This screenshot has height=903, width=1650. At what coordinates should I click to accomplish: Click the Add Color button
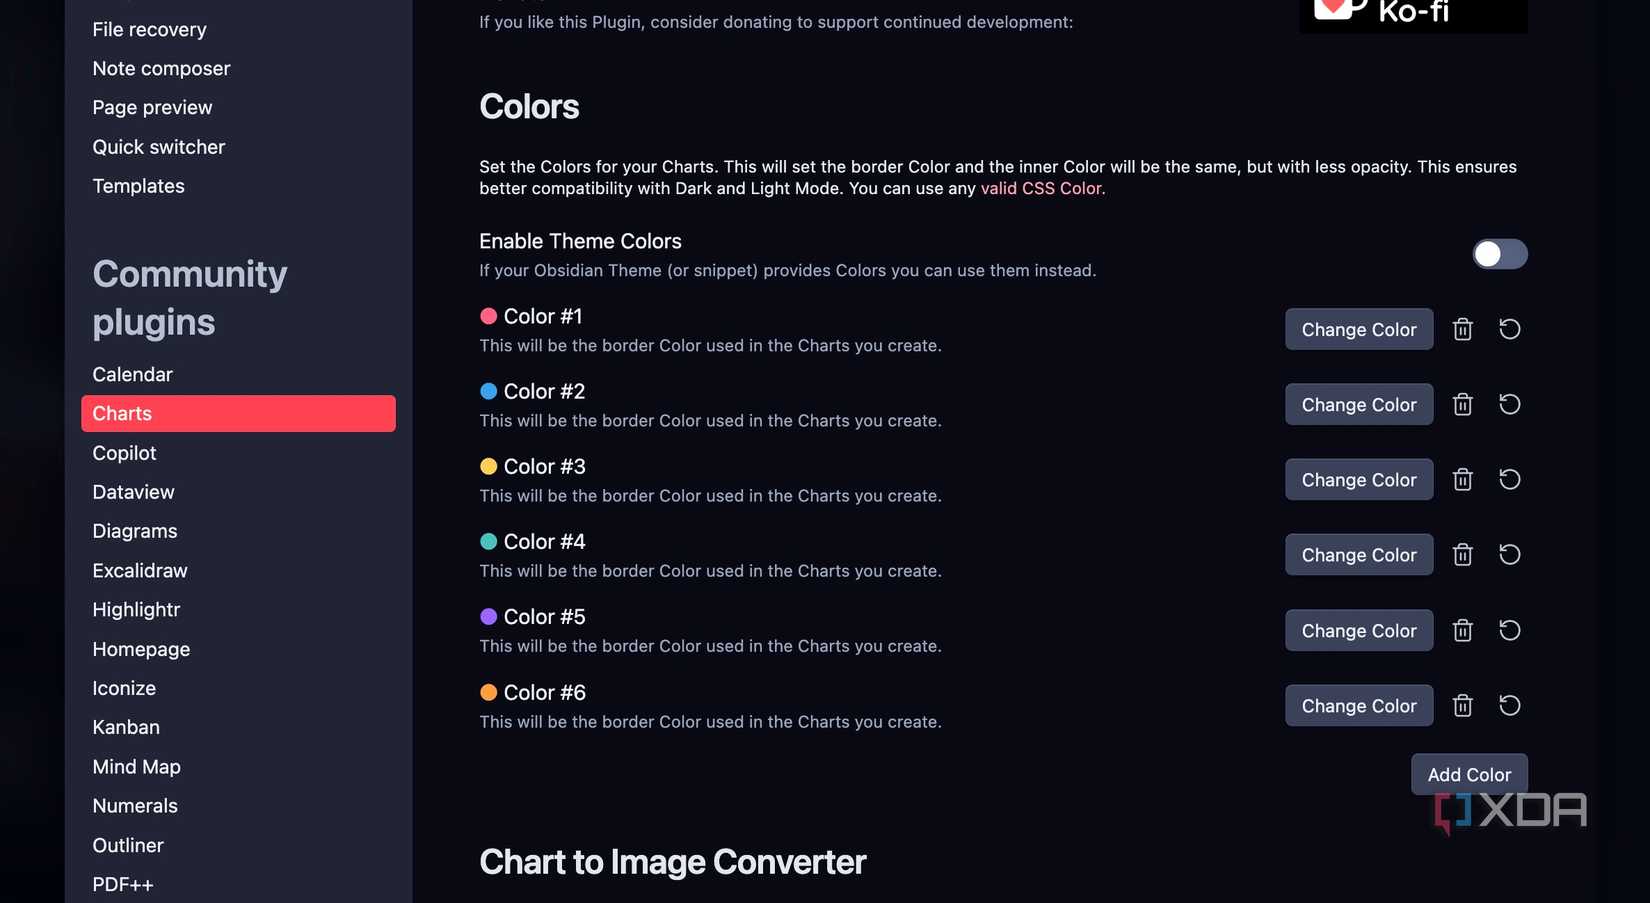tap(1468, 774)
